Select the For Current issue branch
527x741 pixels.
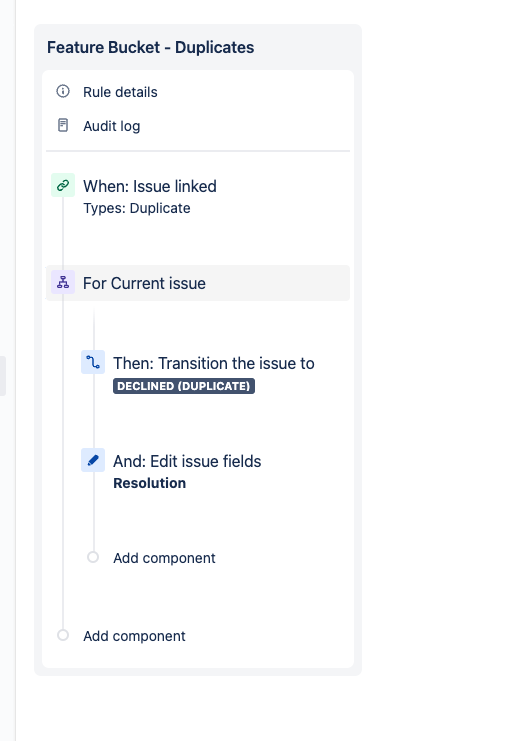(x=198, y=283)
